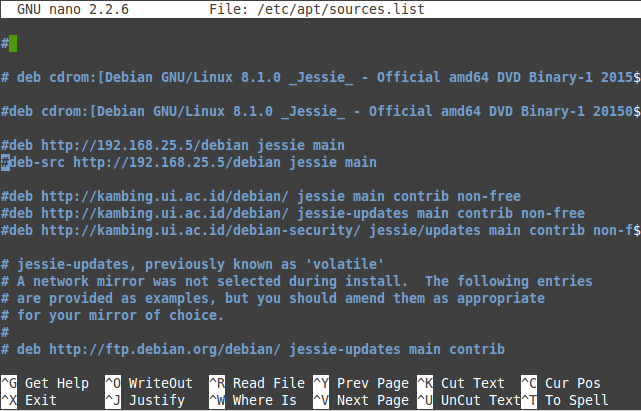Screen dimensions: 641x411
Task: Click the lone '#' line above ftp.debian.org
Action: 5,332
